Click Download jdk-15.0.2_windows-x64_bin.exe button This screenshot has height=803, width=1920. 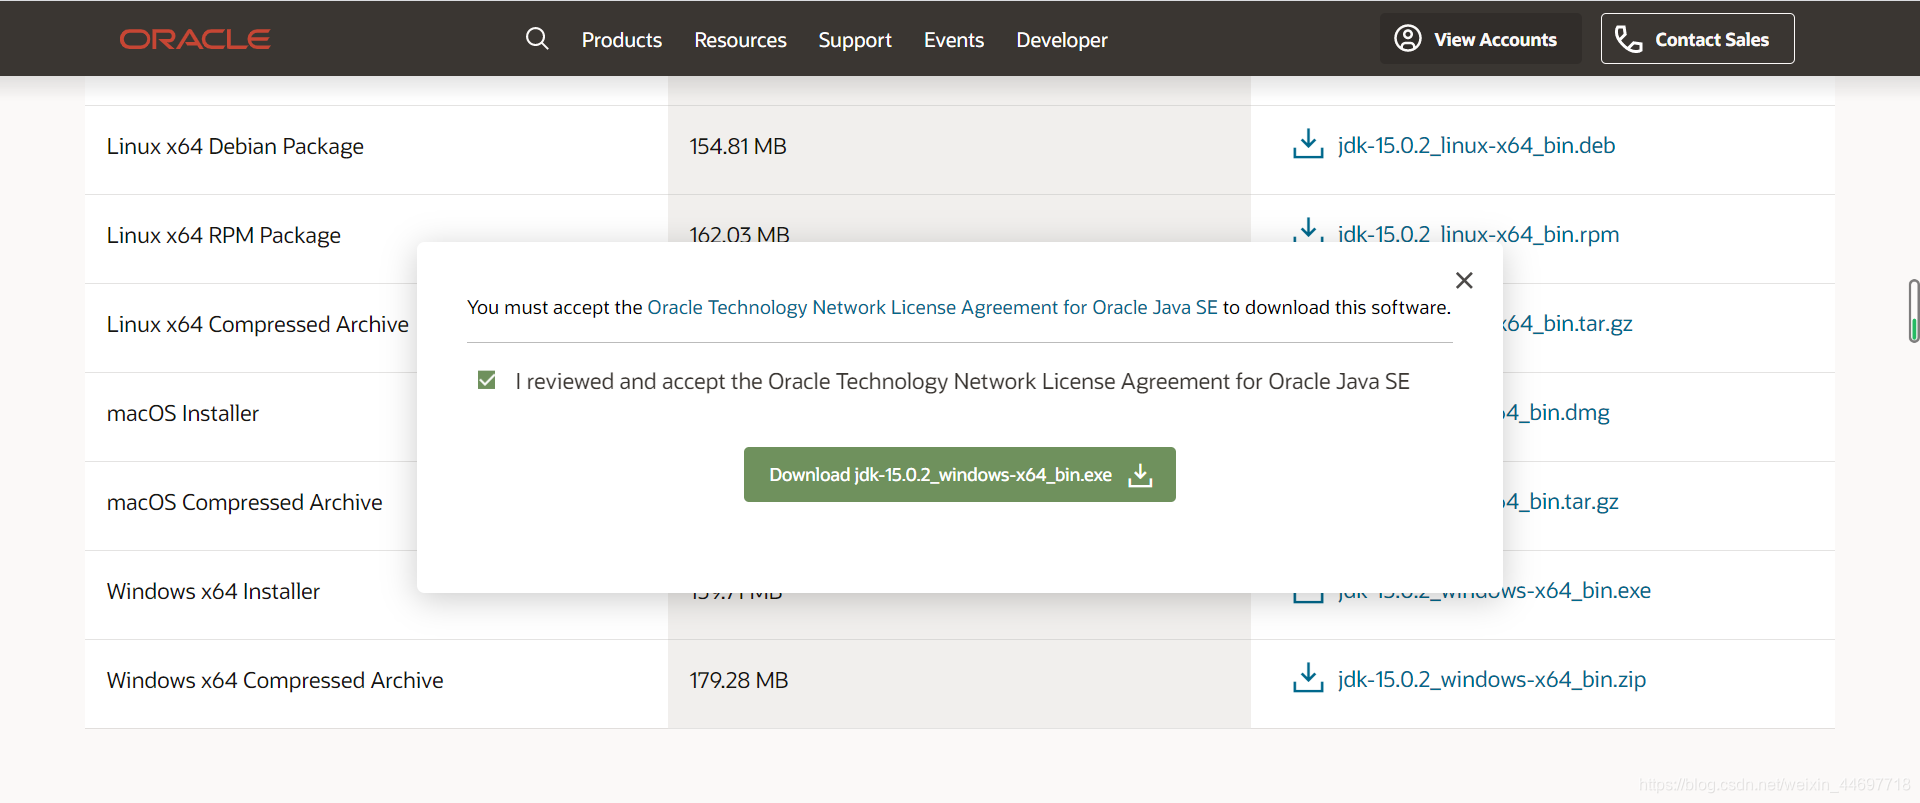[x=960, y=474]
